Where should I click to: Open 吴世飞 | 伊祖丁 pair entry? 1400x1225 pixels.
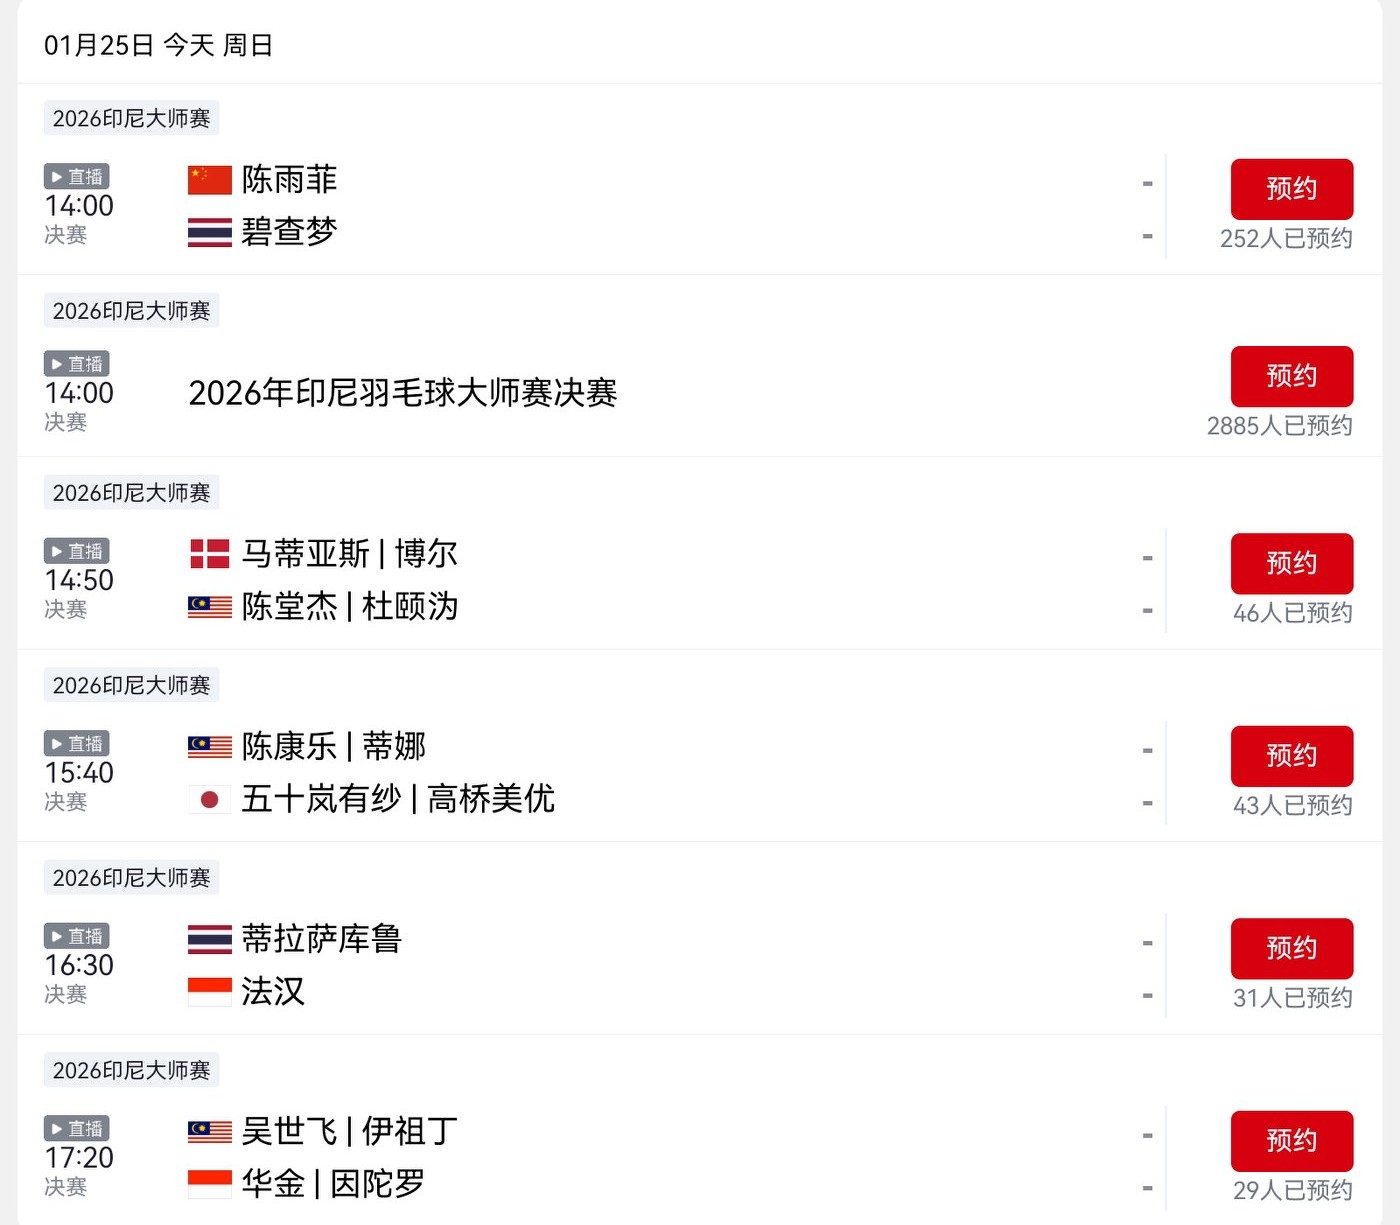tap(349, 1131)
